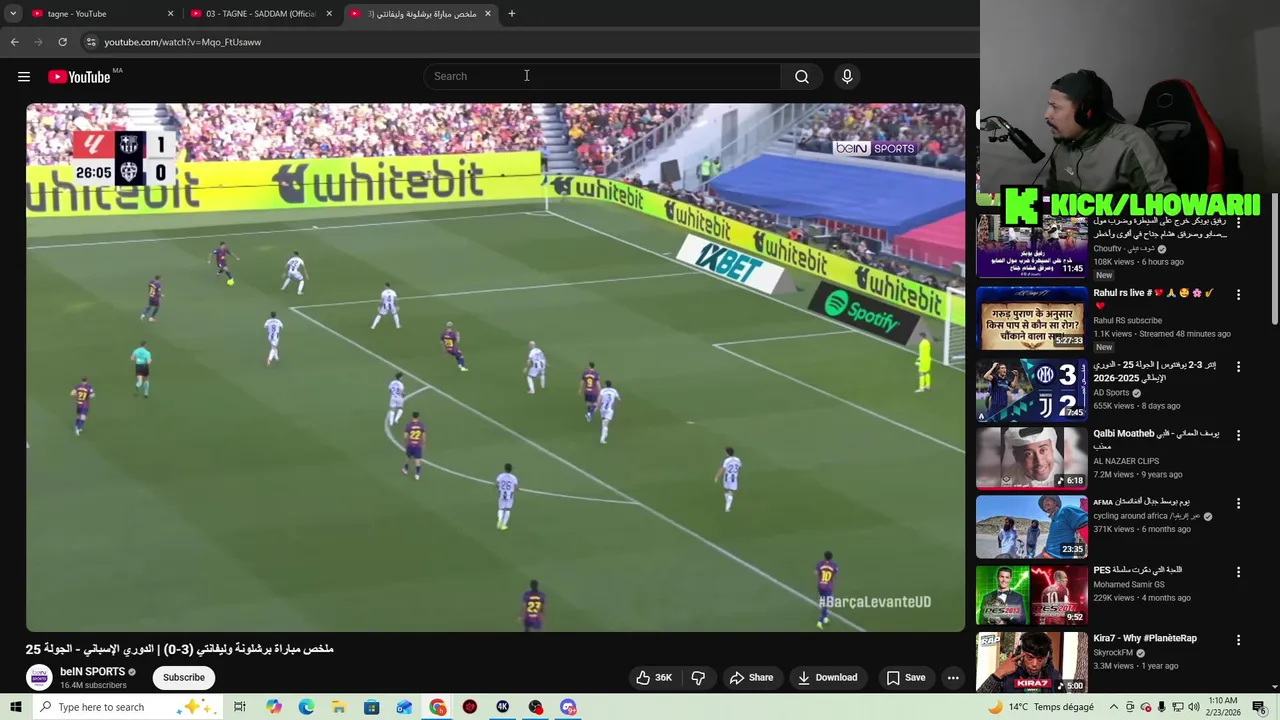The height and width of the screenshot is (720, 1280).
Task: Like the video with thumbs-up button
Action: click(x=654, y=678)
